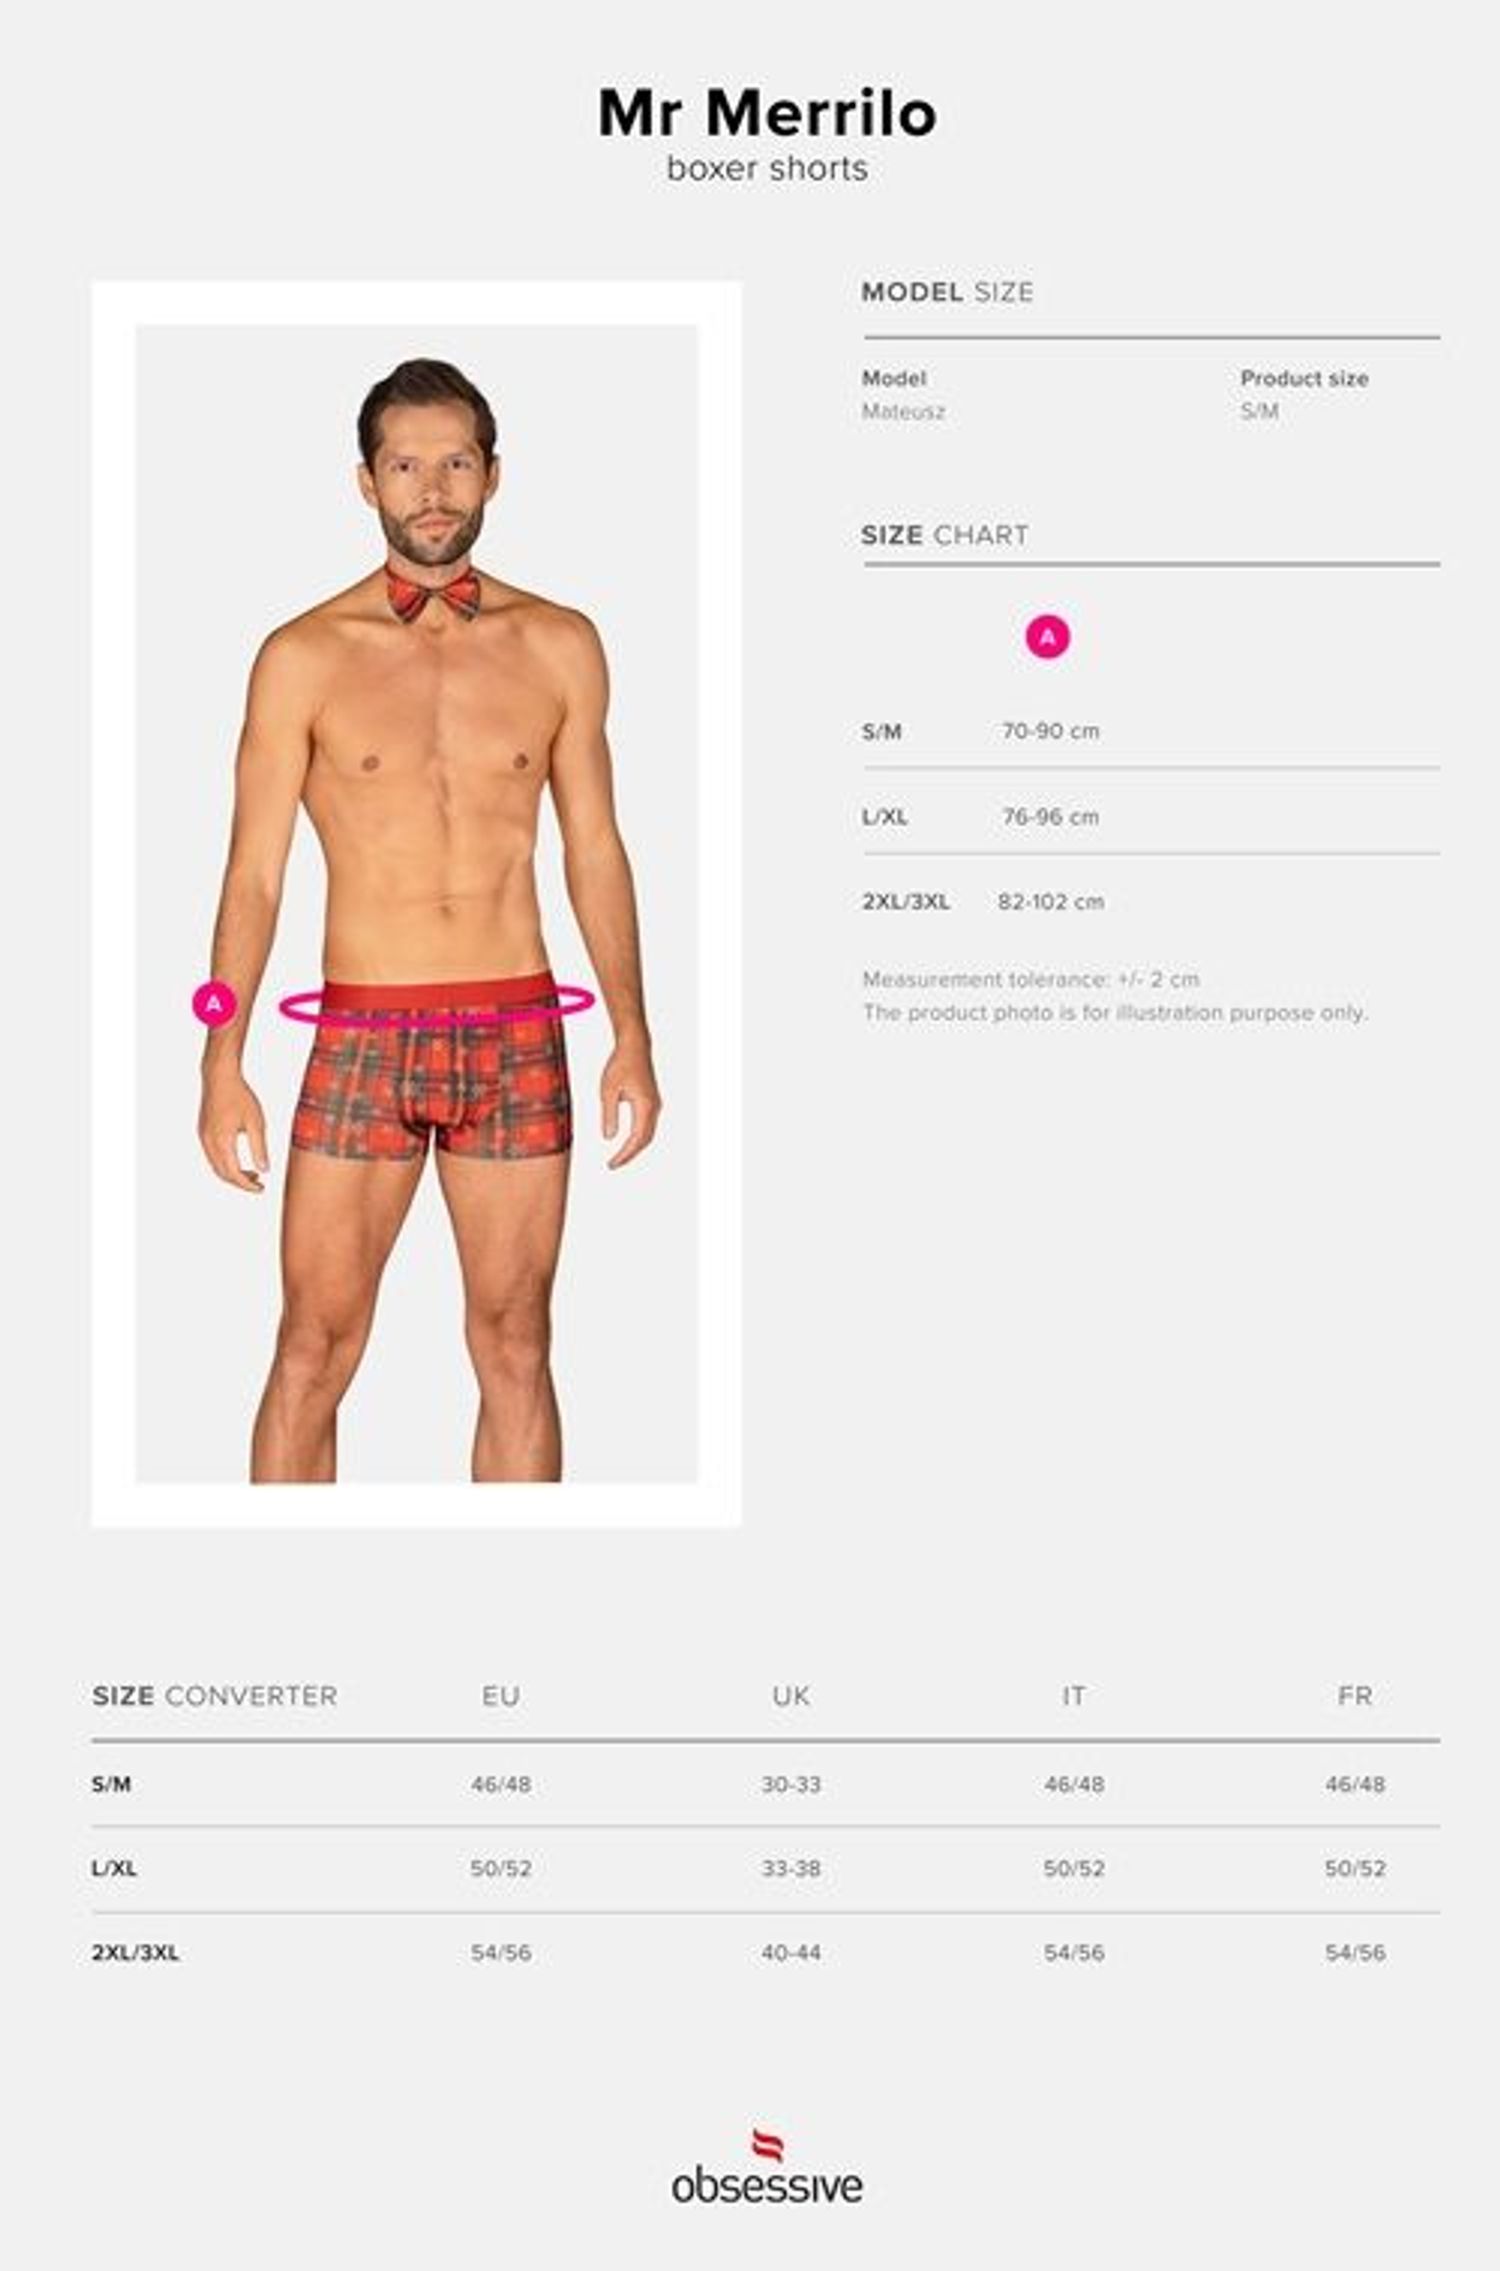The image size is (1500, 2271).
Task: Select the L/XL 76-96 cm measurement
Action: (x=1050, y=817)
